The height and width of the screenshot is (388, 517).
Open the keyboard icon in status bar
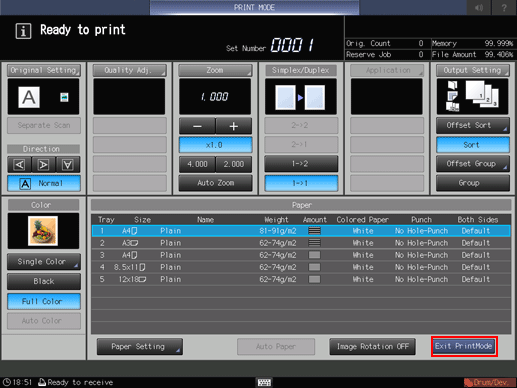264,382
